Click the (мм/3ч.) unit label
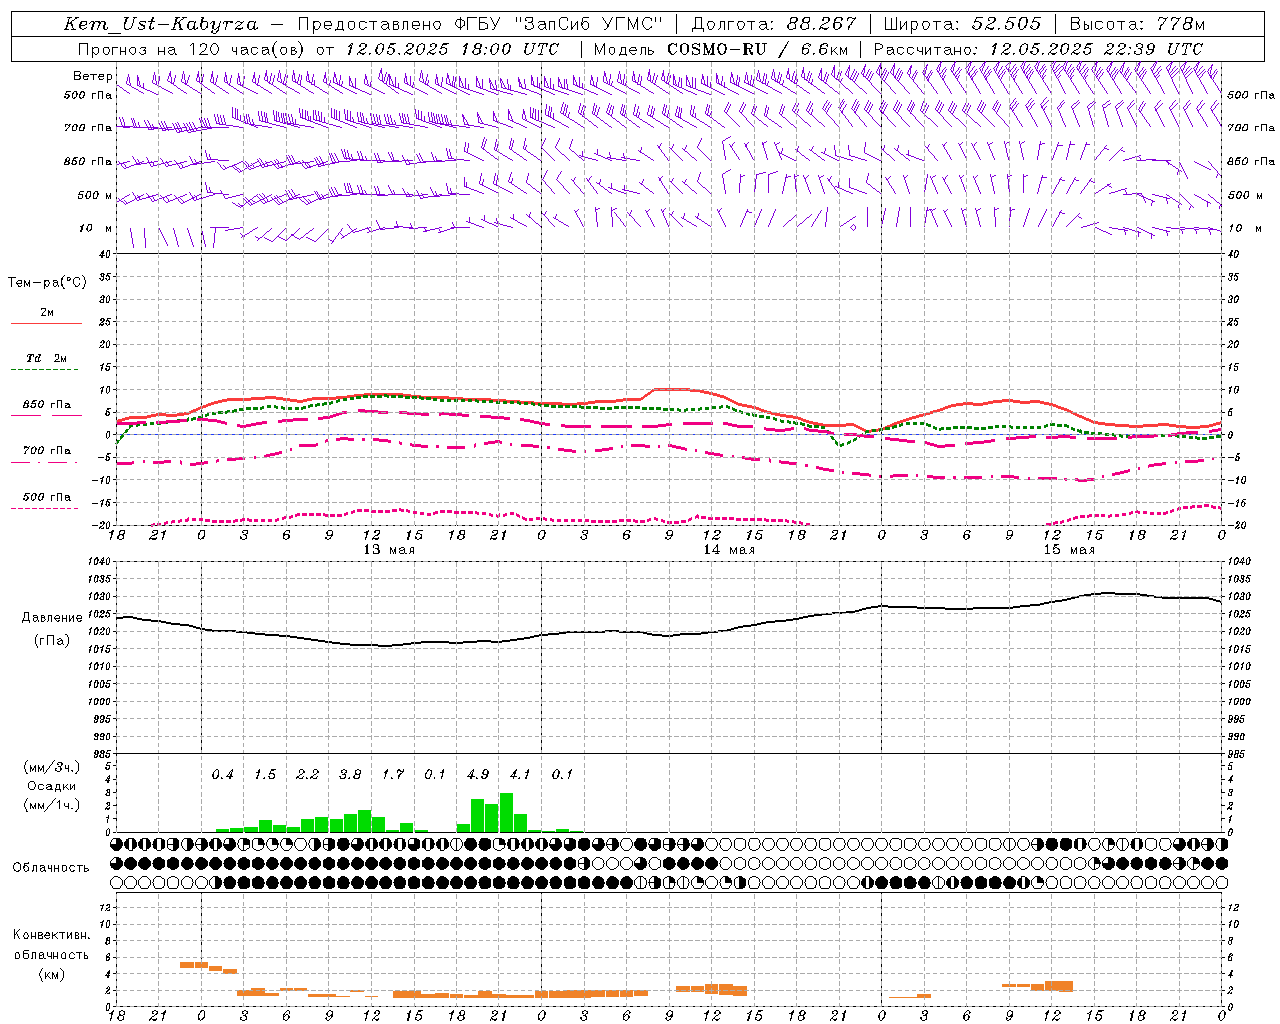The image size is (1280, 1024). 52,767
